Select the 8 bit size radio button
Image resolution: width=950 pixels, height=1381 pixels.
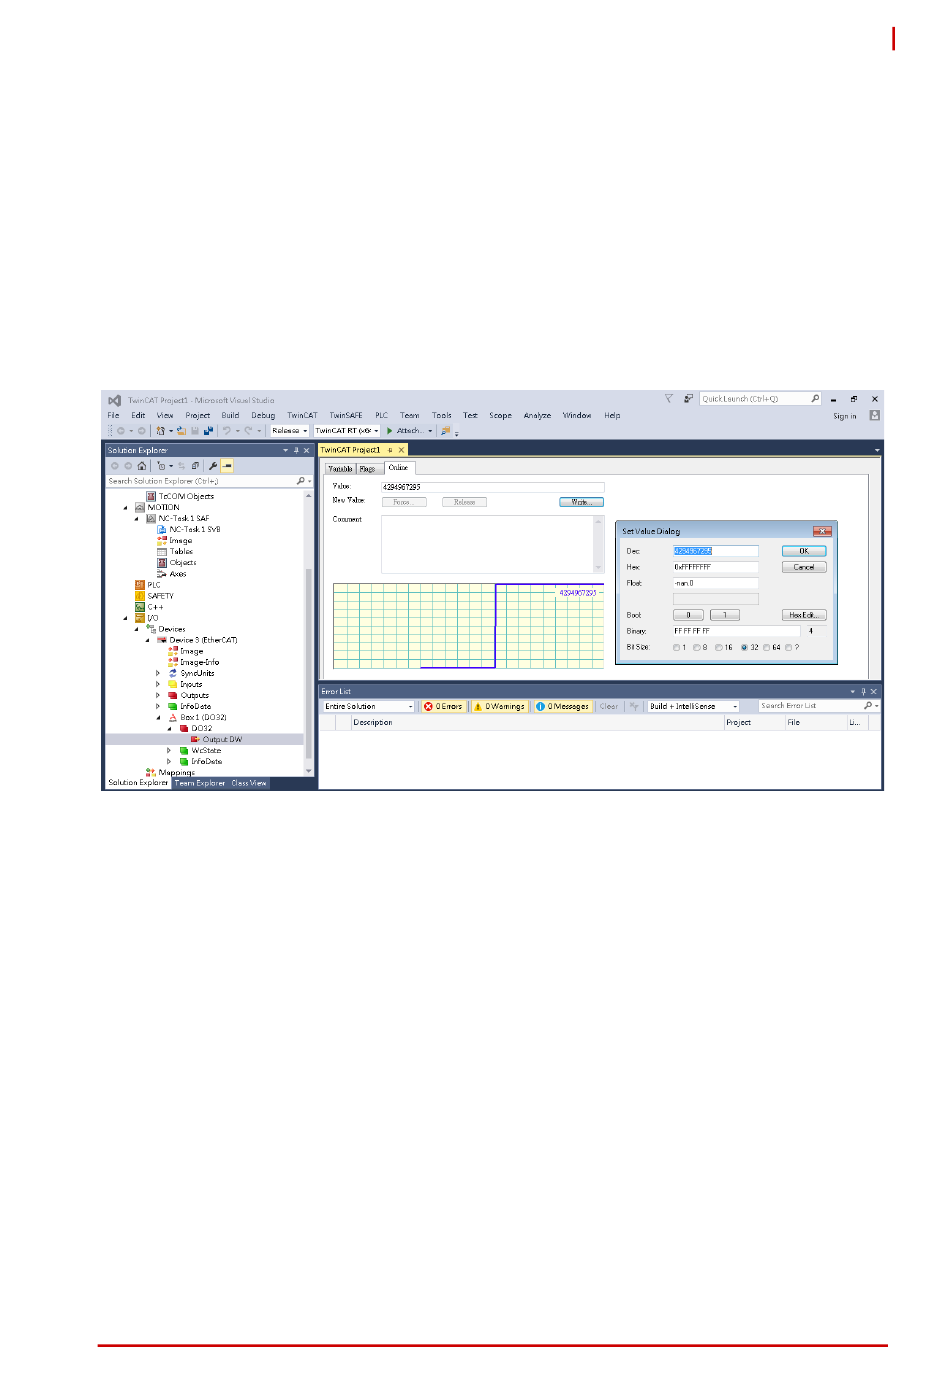coord(697,648)
